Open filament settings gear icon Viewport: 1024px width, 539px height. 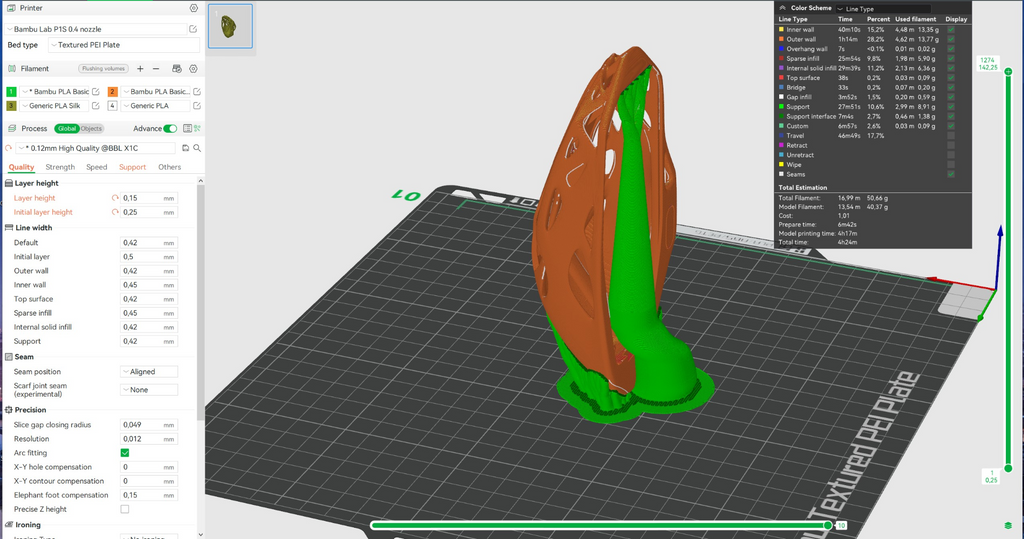coord(193,69)
